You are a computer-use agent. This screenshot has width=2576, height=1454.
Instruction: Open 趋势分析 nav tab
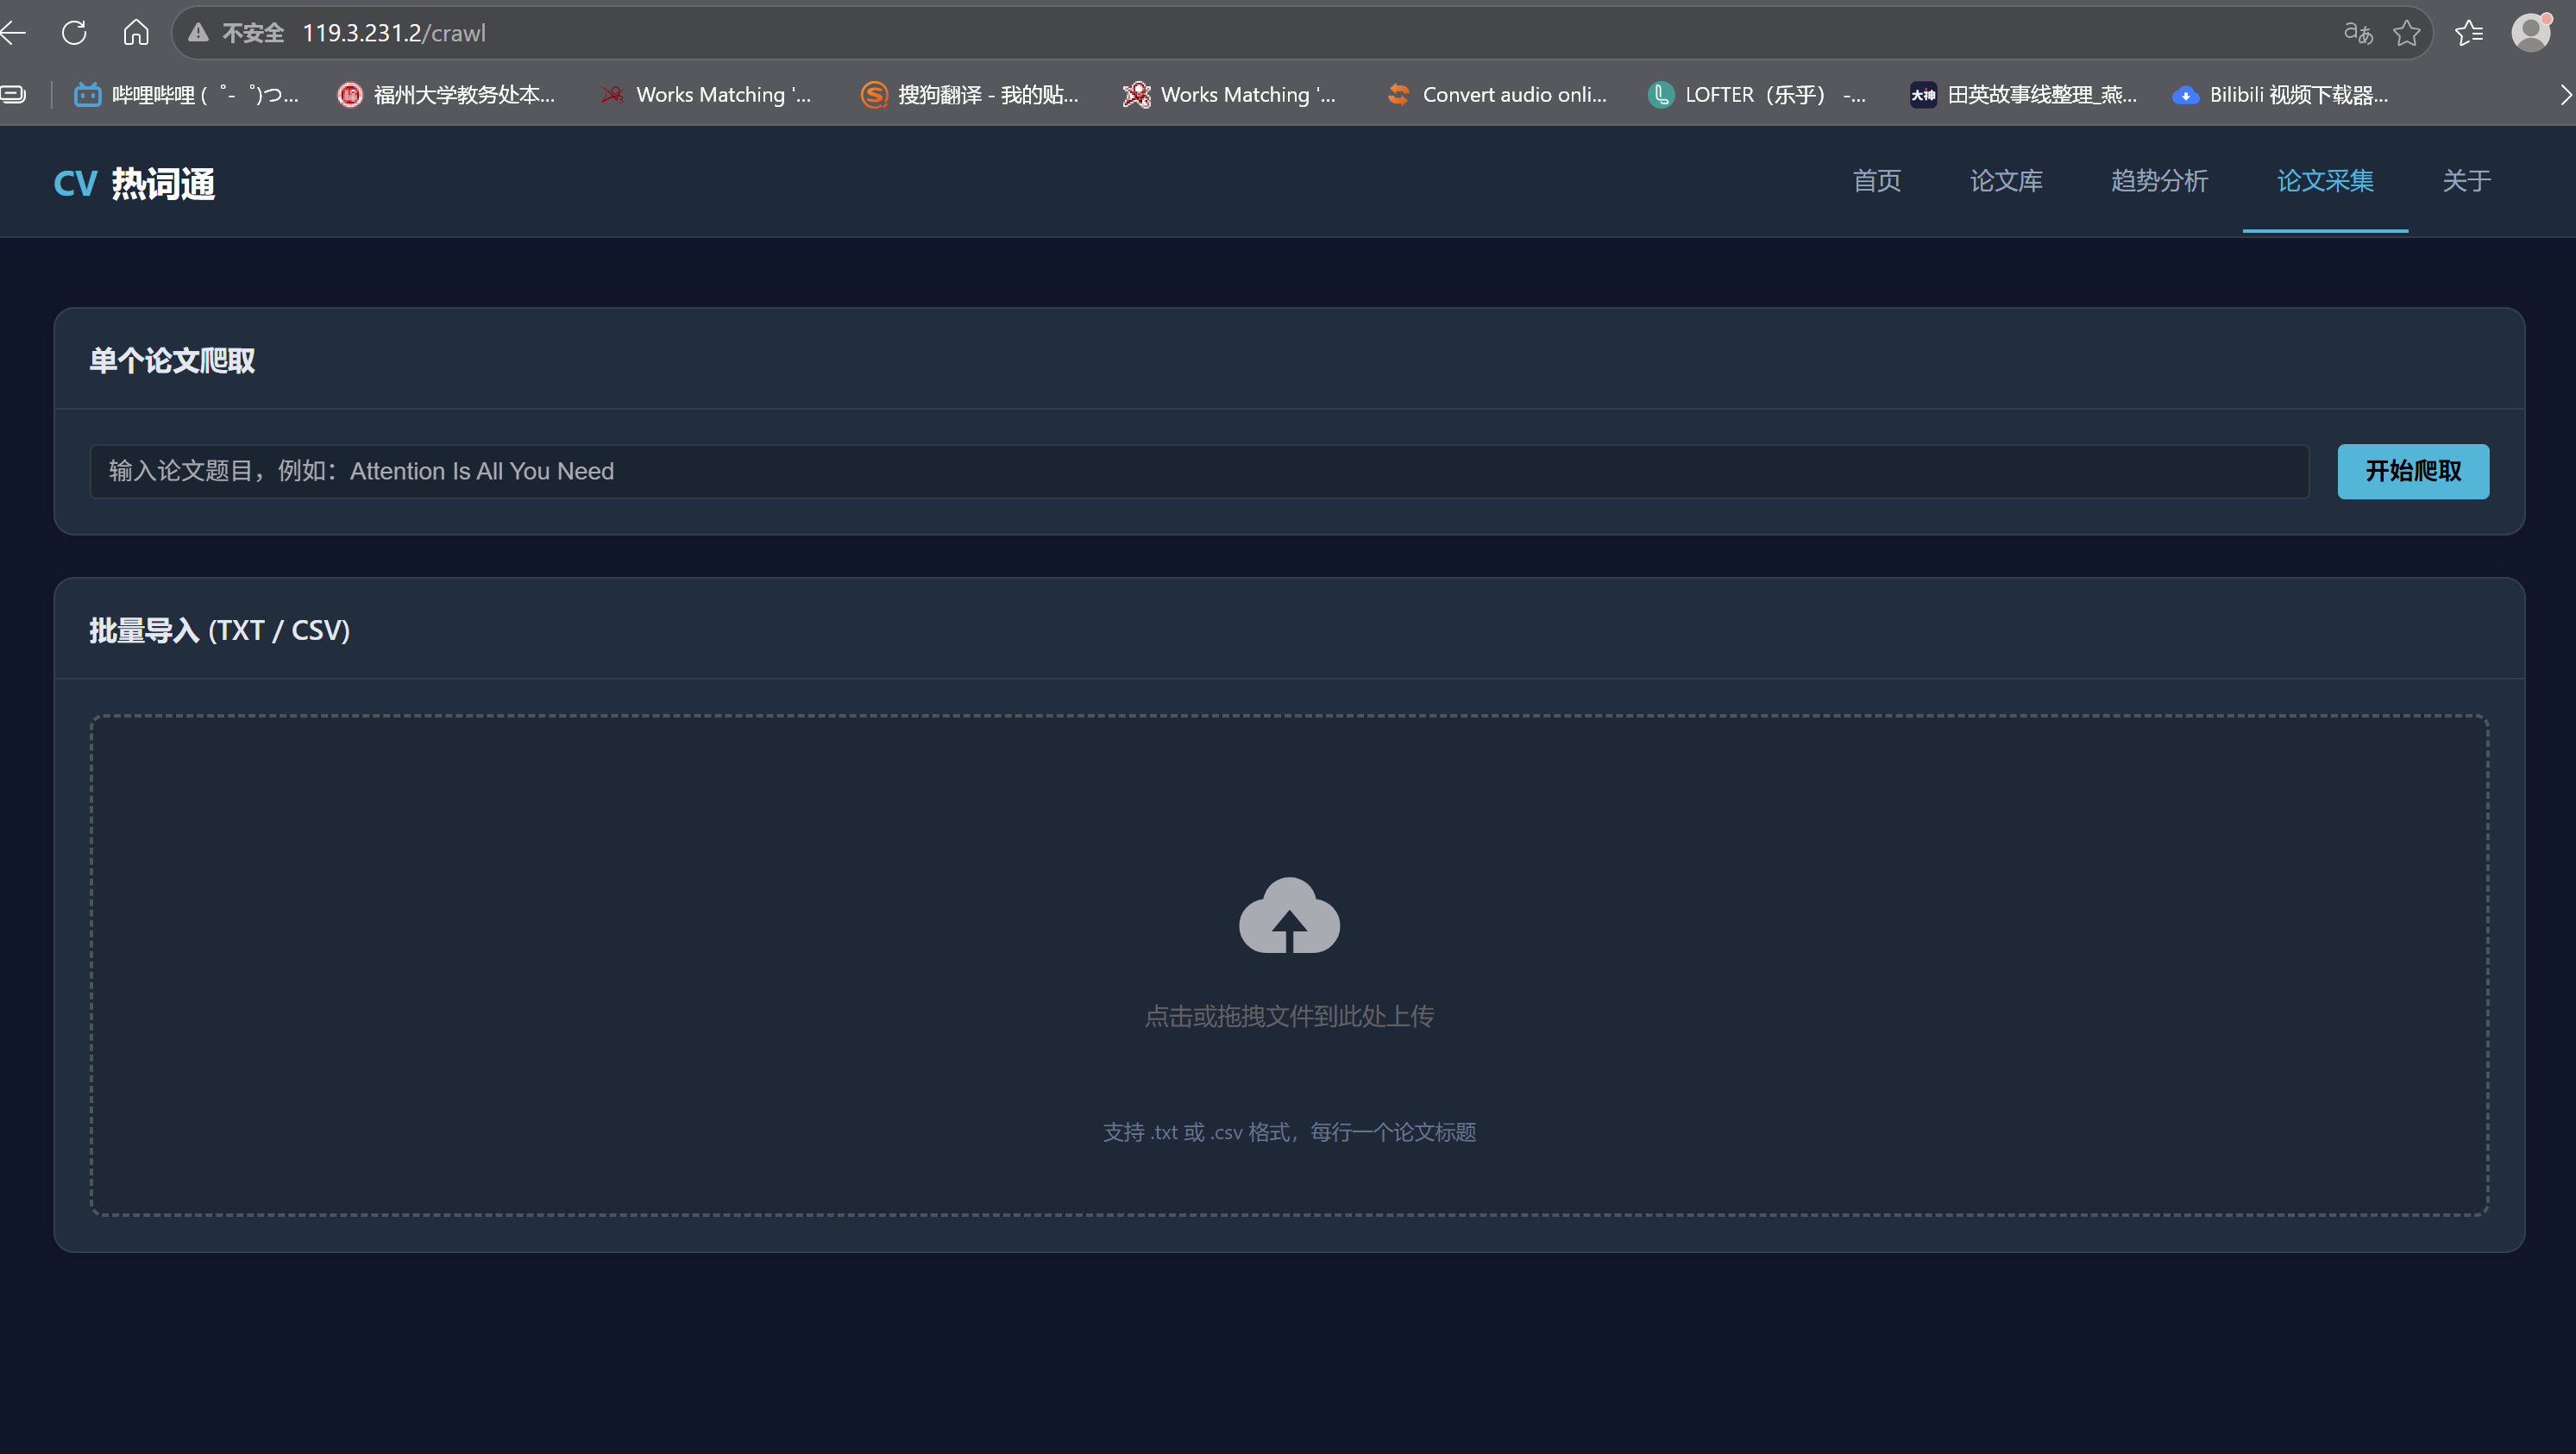[2159, 181]
